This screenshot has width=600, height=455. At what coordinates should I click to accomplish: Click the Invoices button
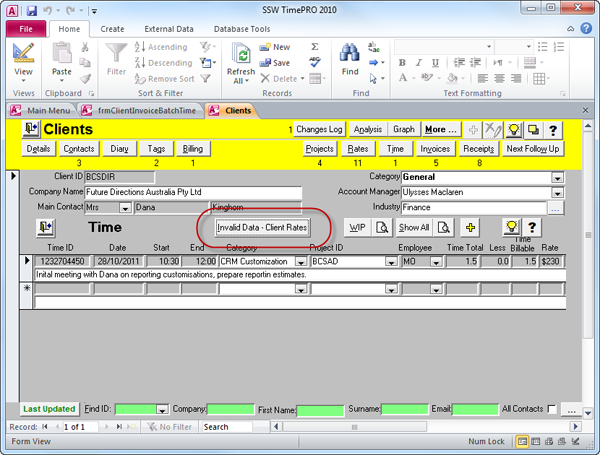(435, 149)
